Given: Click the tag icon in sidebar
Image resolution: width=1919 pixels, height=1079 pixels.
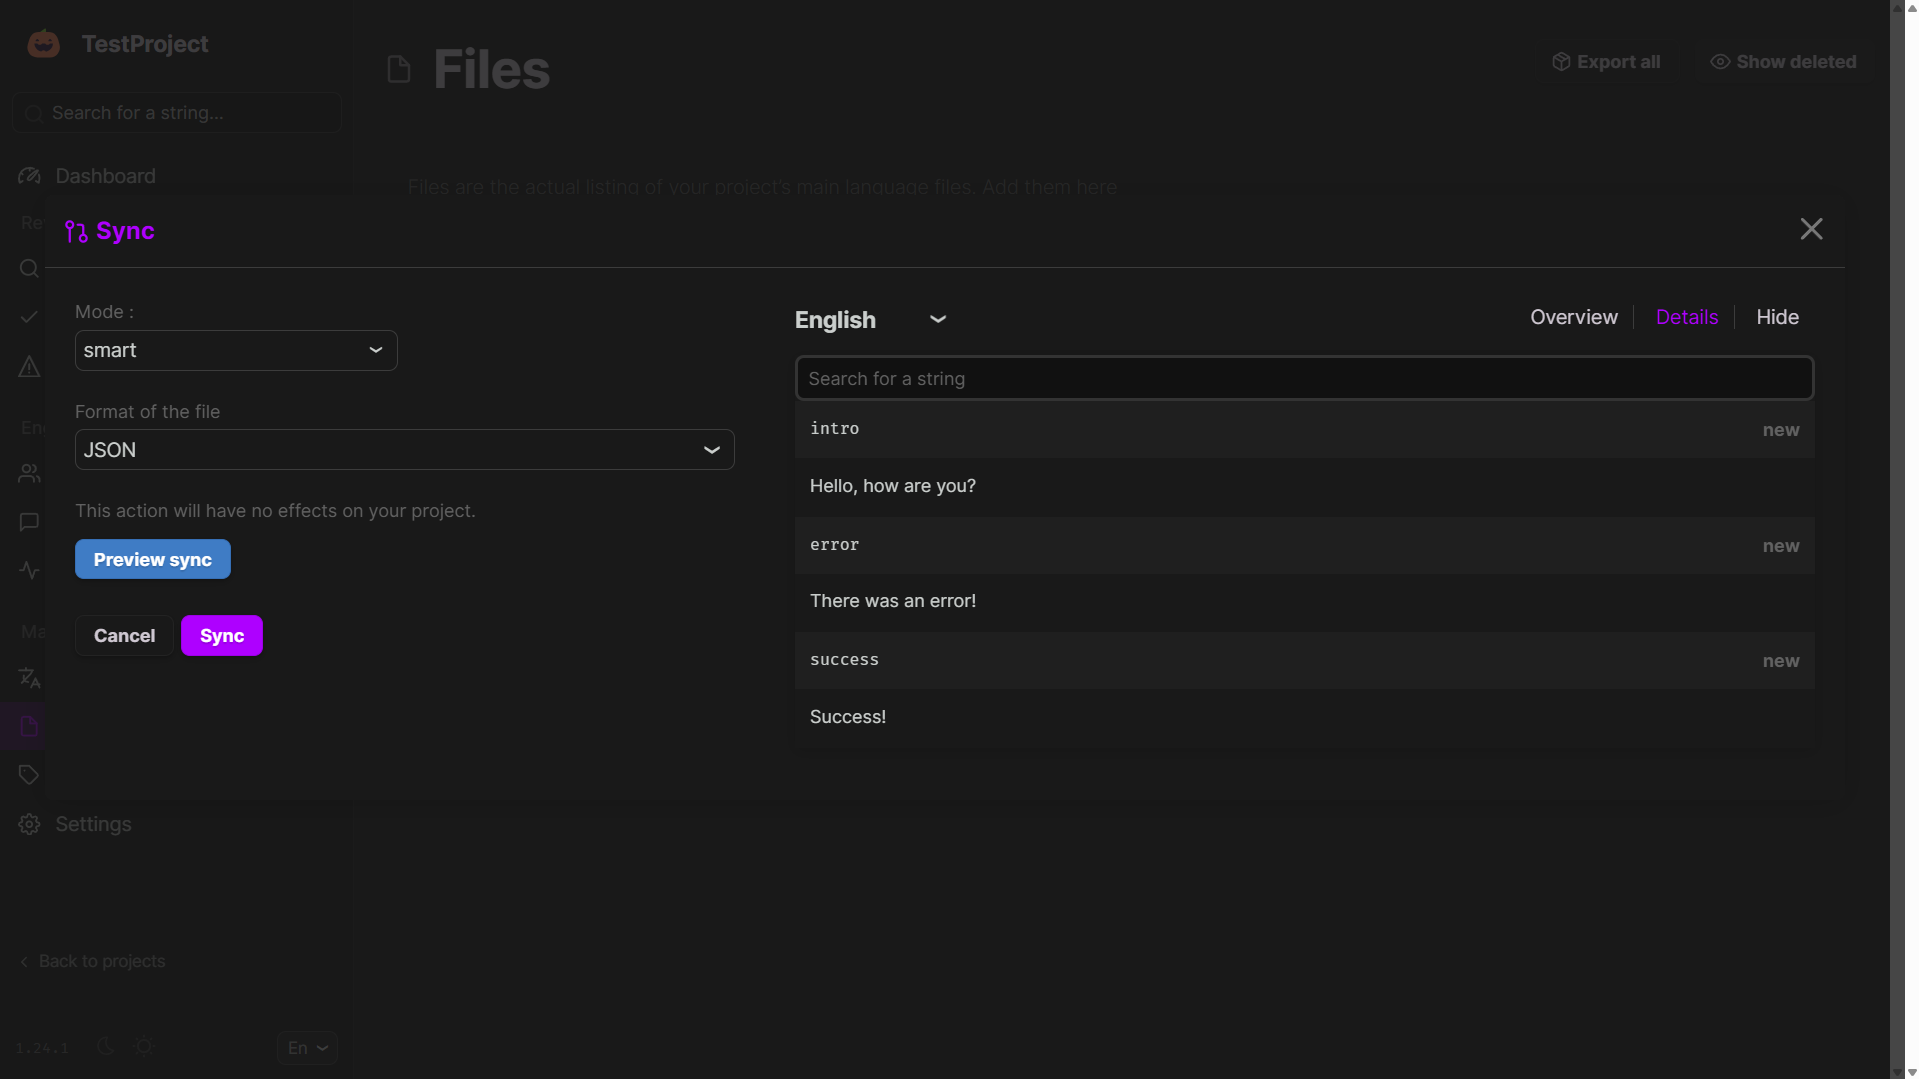Looking at the screenshot, I should pos(29,775).
